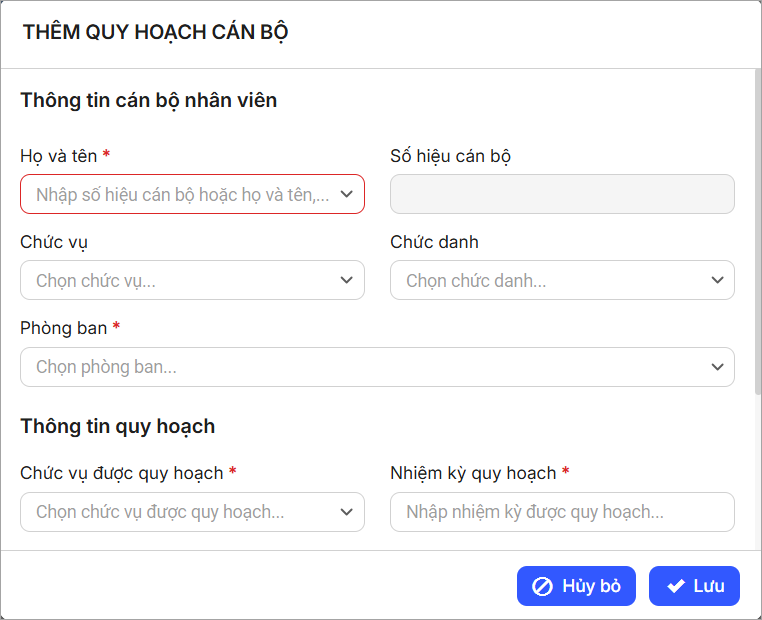The width and height of the screenshot is (762, 620).
Task: Click the chevron arrow in Họ và tên field
Action: (347, 194)
